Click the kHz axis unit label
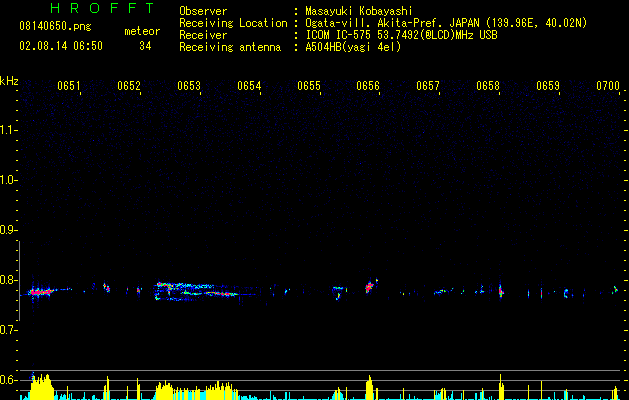The image size is (629, 400). [x=9, y=81]
